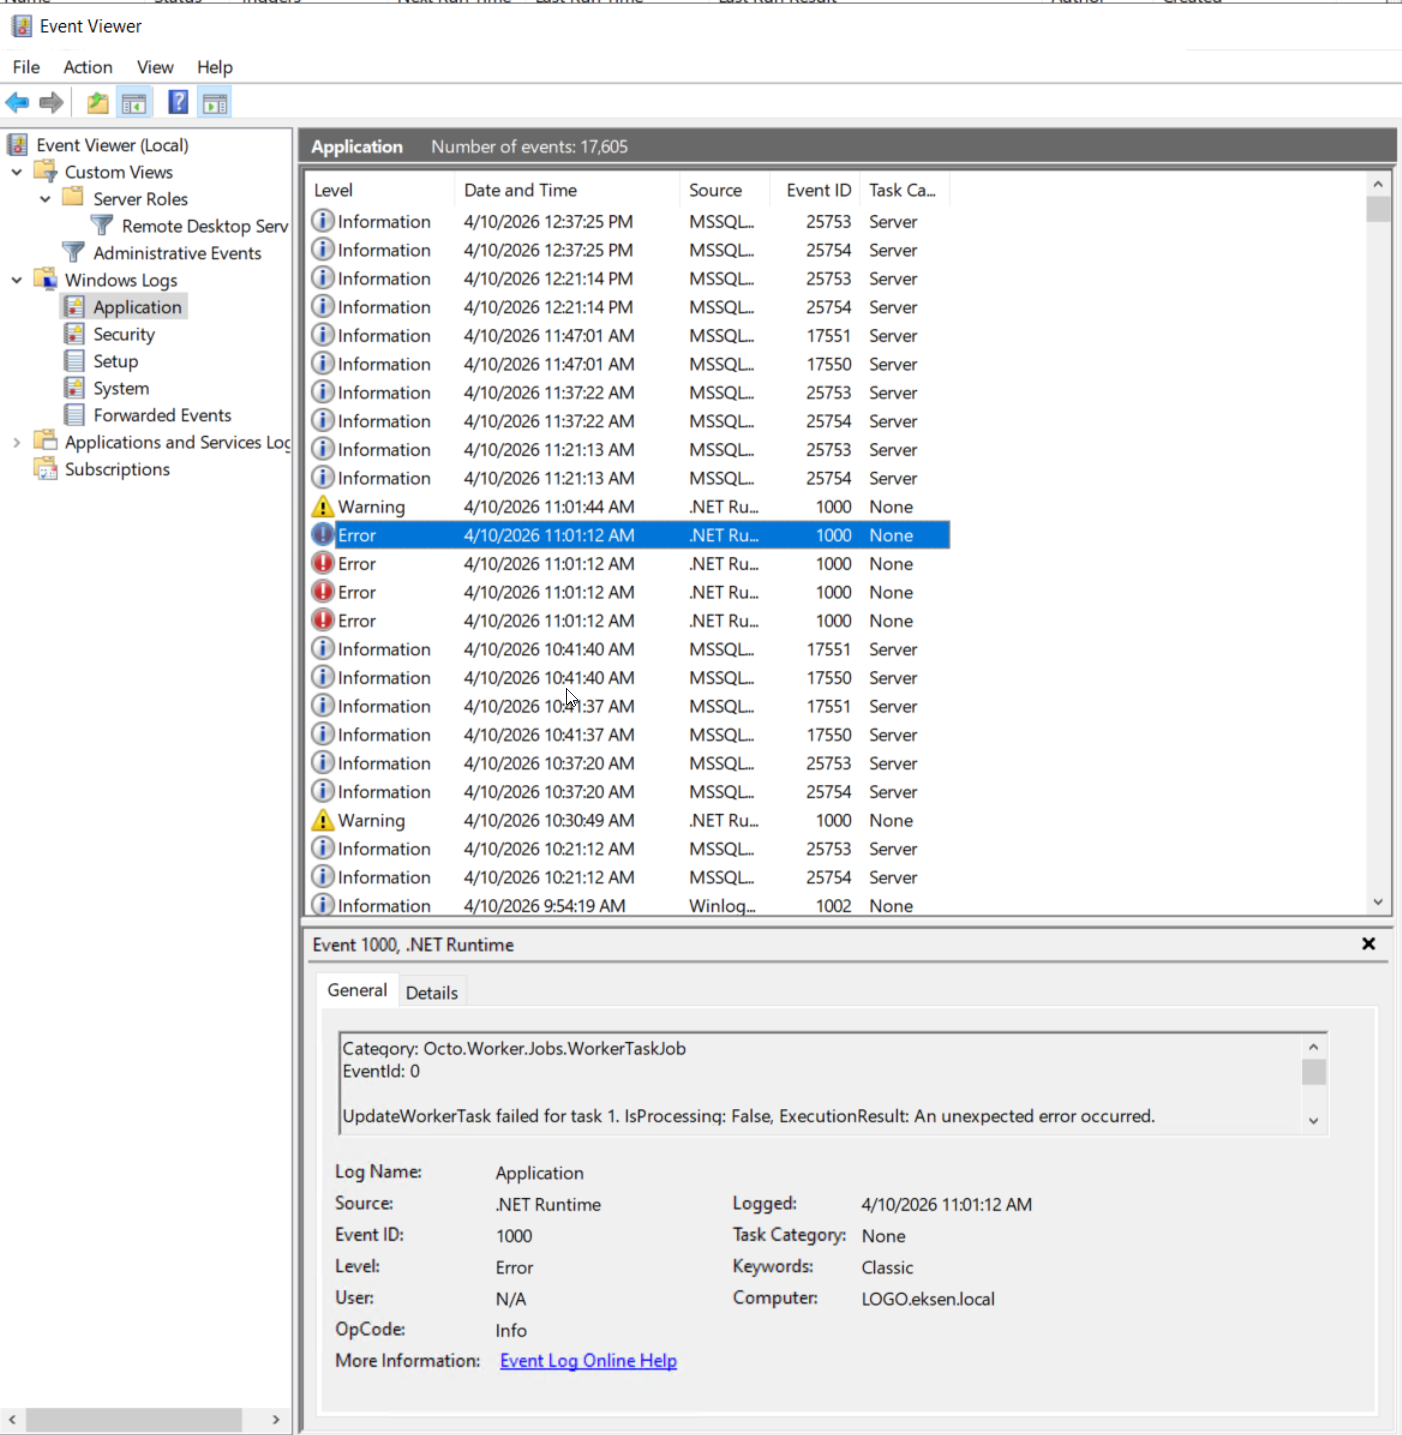Sort by Event ID column header
1402x1435 pixels.
[x=815, y=190]
